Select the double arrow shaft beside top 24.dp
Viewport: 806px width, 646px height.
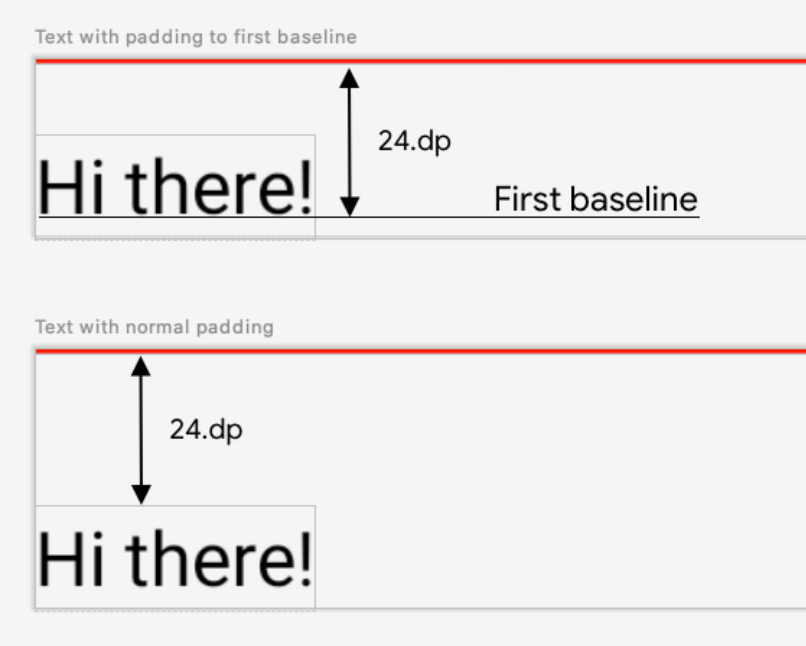click(348, 140)
